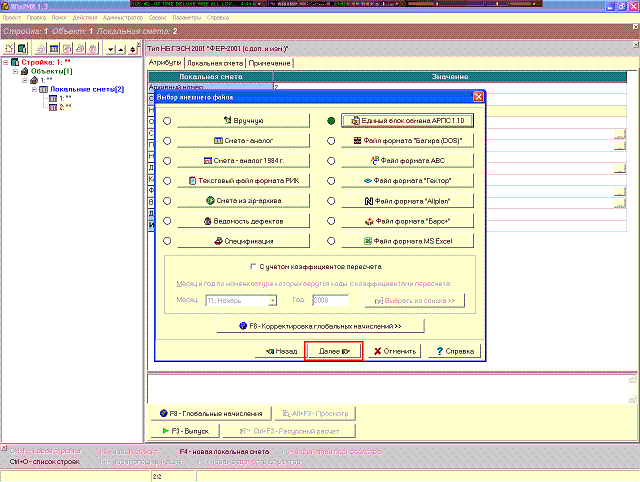Select radio for Файл формата АВС
This screenshot has width=640, height=482.
(x=331, y=161)
